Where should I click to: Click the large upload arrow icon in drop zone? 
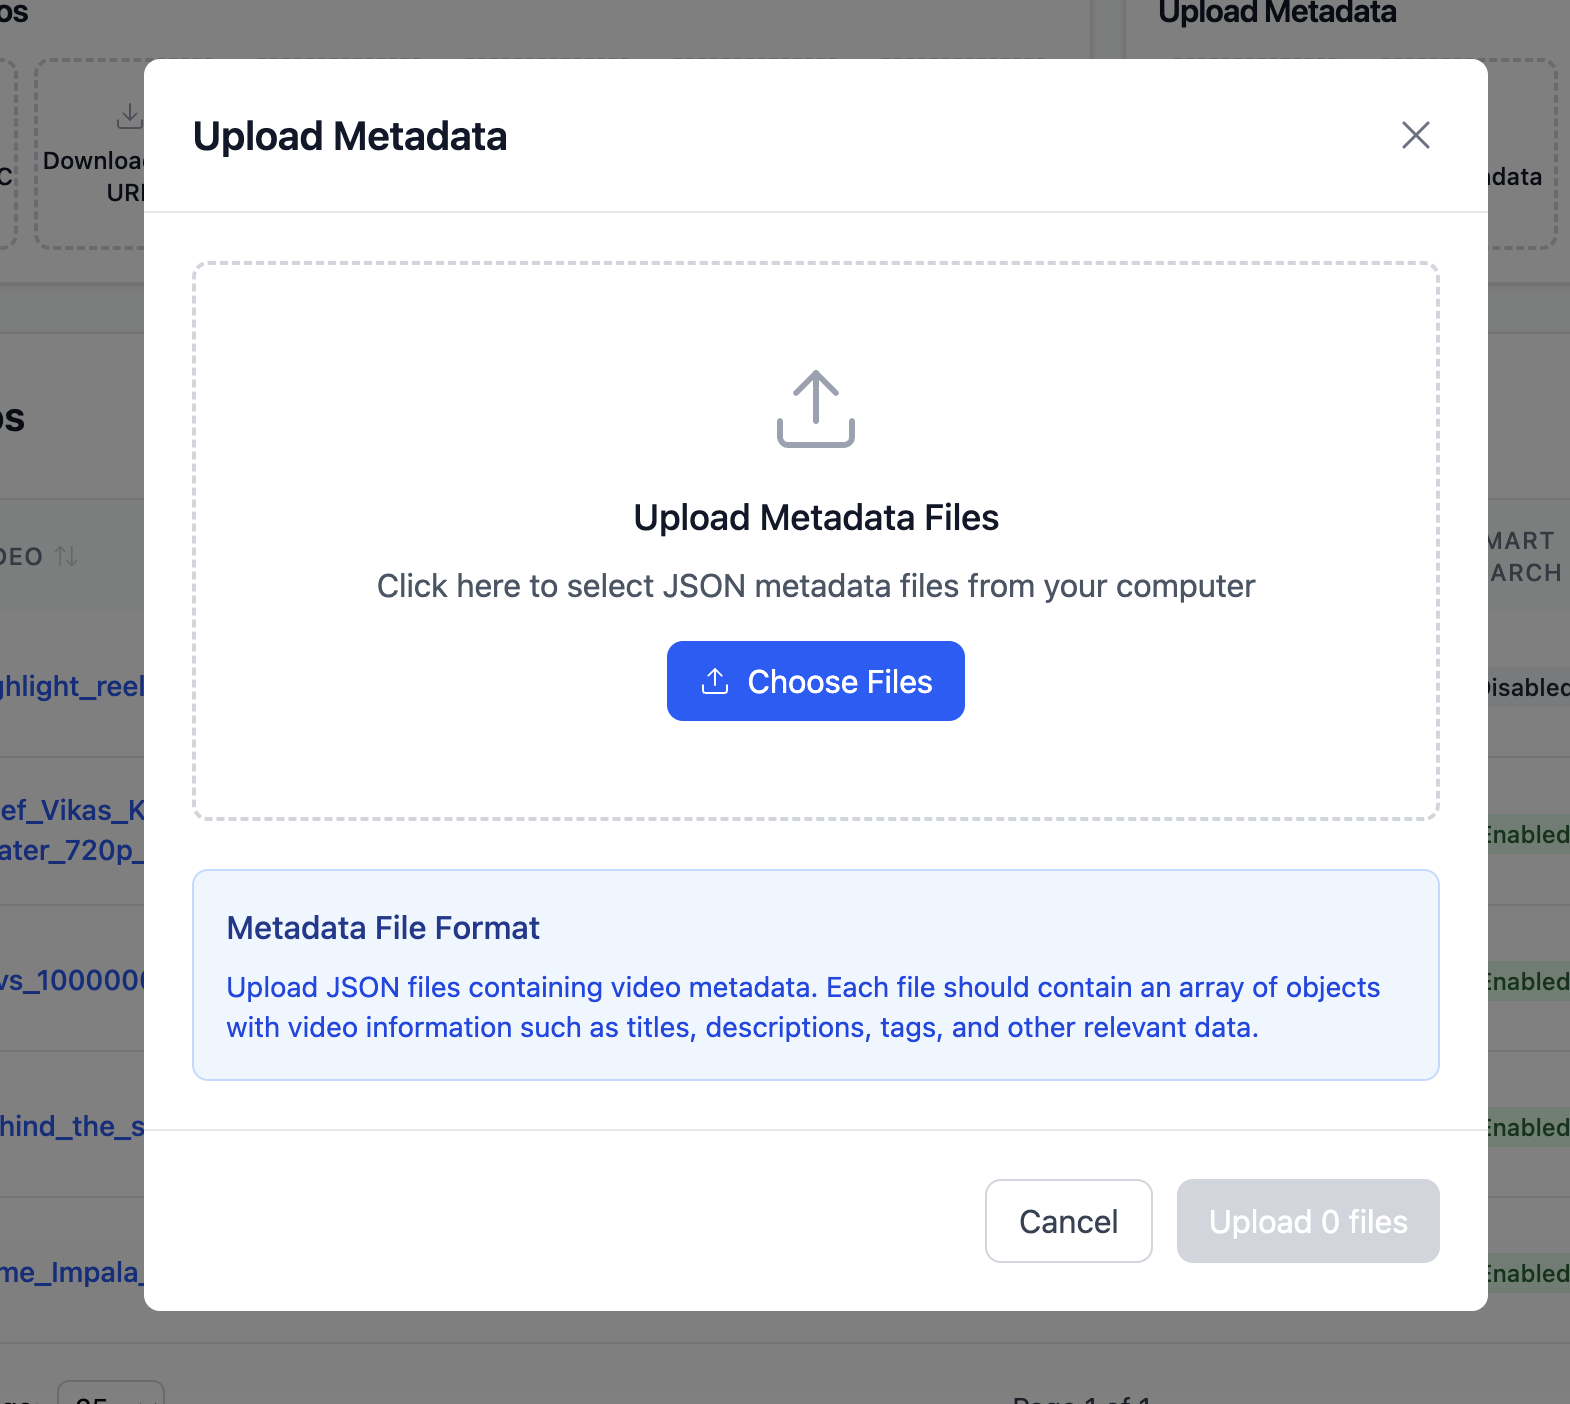[x=816, y=409]
